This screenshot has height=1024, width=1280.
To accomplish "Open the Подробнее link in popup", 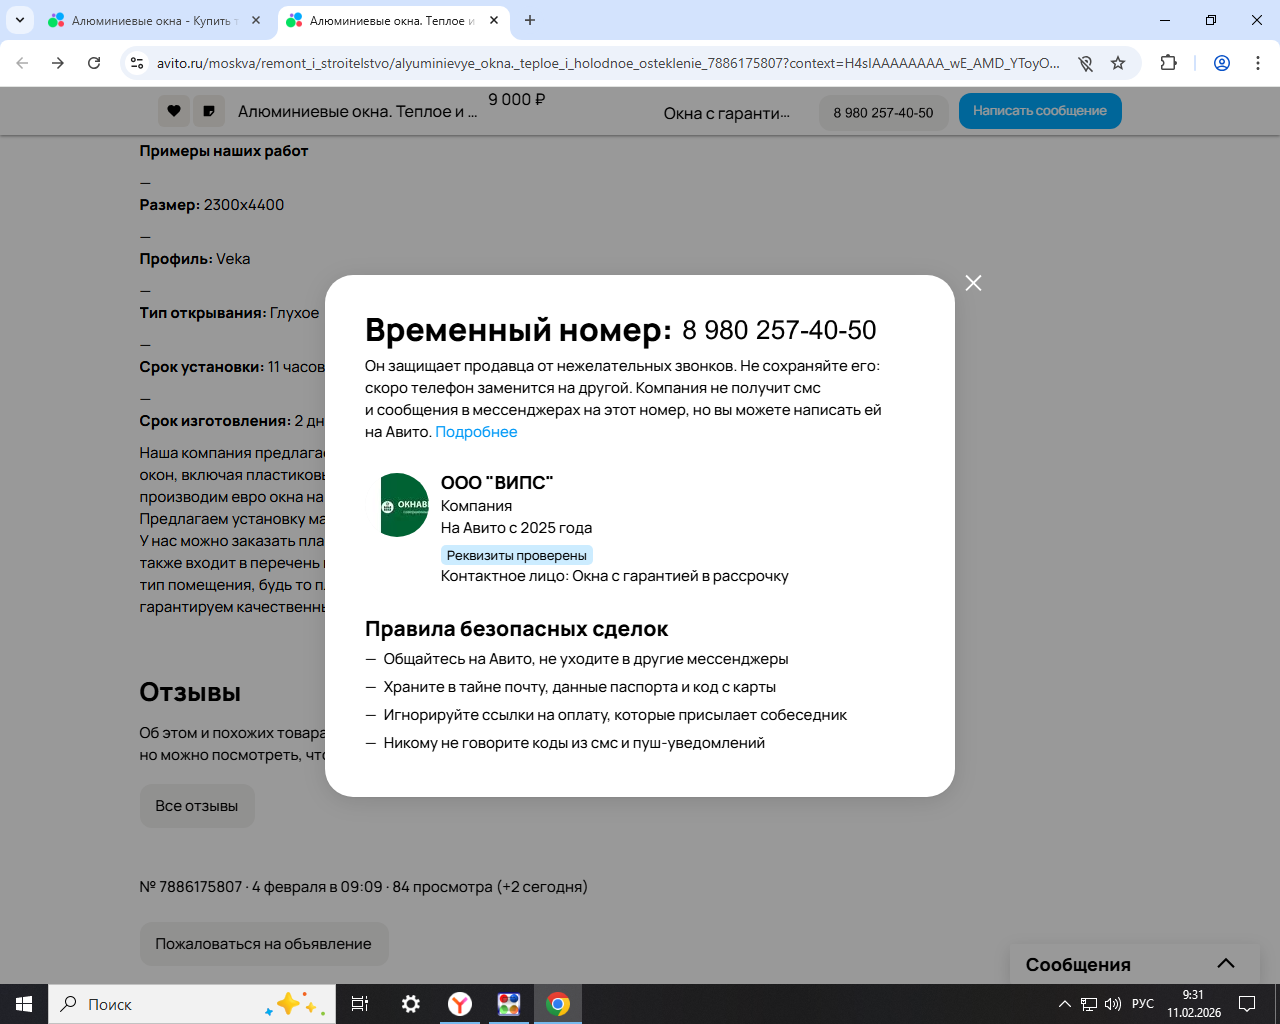I will tap(476, 432).
